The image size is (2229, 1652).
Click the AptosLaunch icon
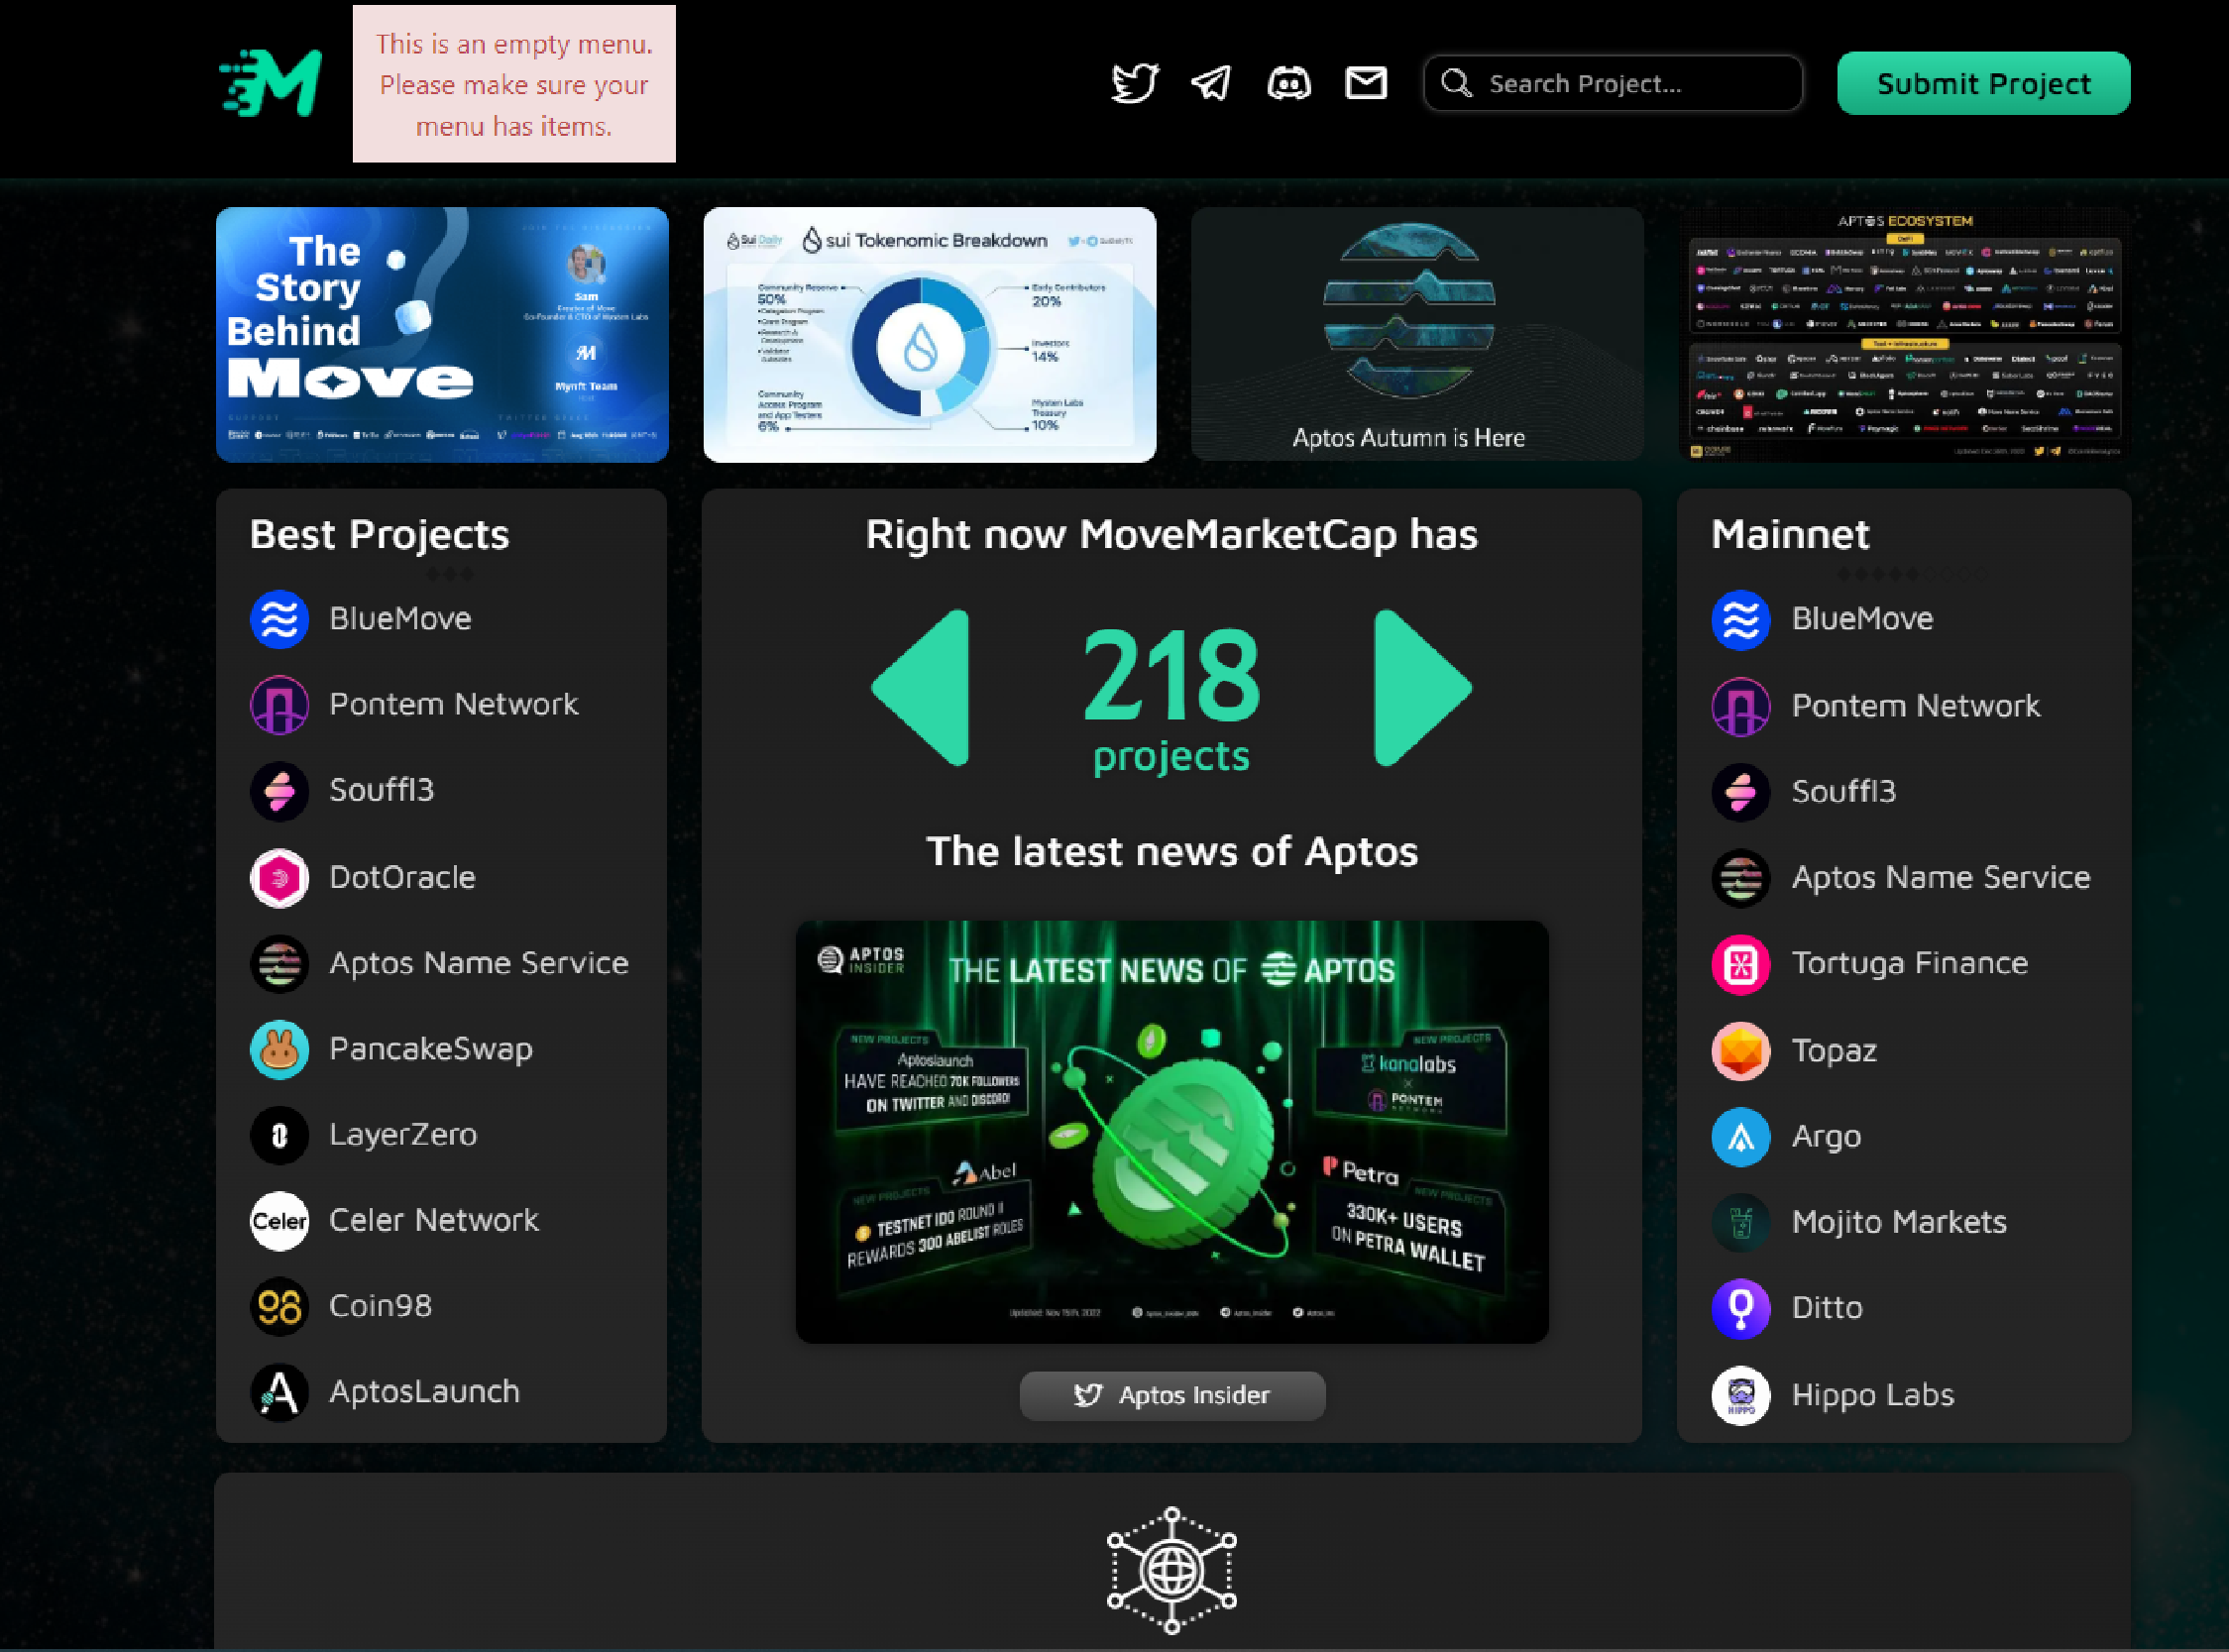279,1392
